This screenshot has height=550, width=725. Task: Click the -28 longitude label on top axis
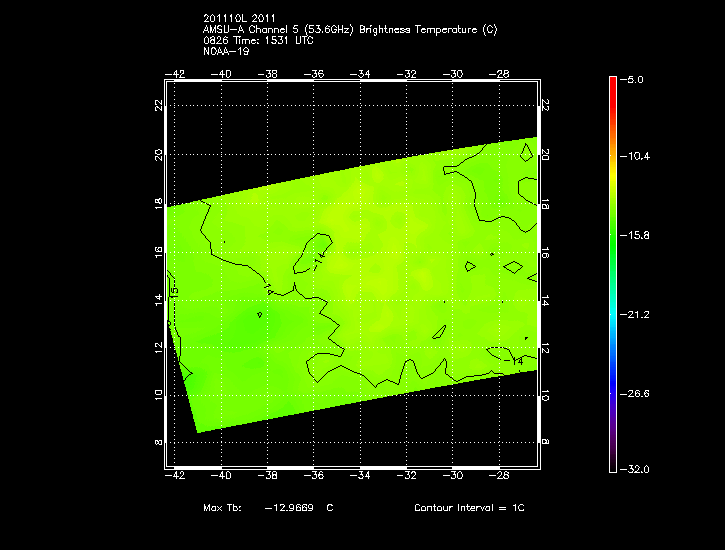point(500,74)
